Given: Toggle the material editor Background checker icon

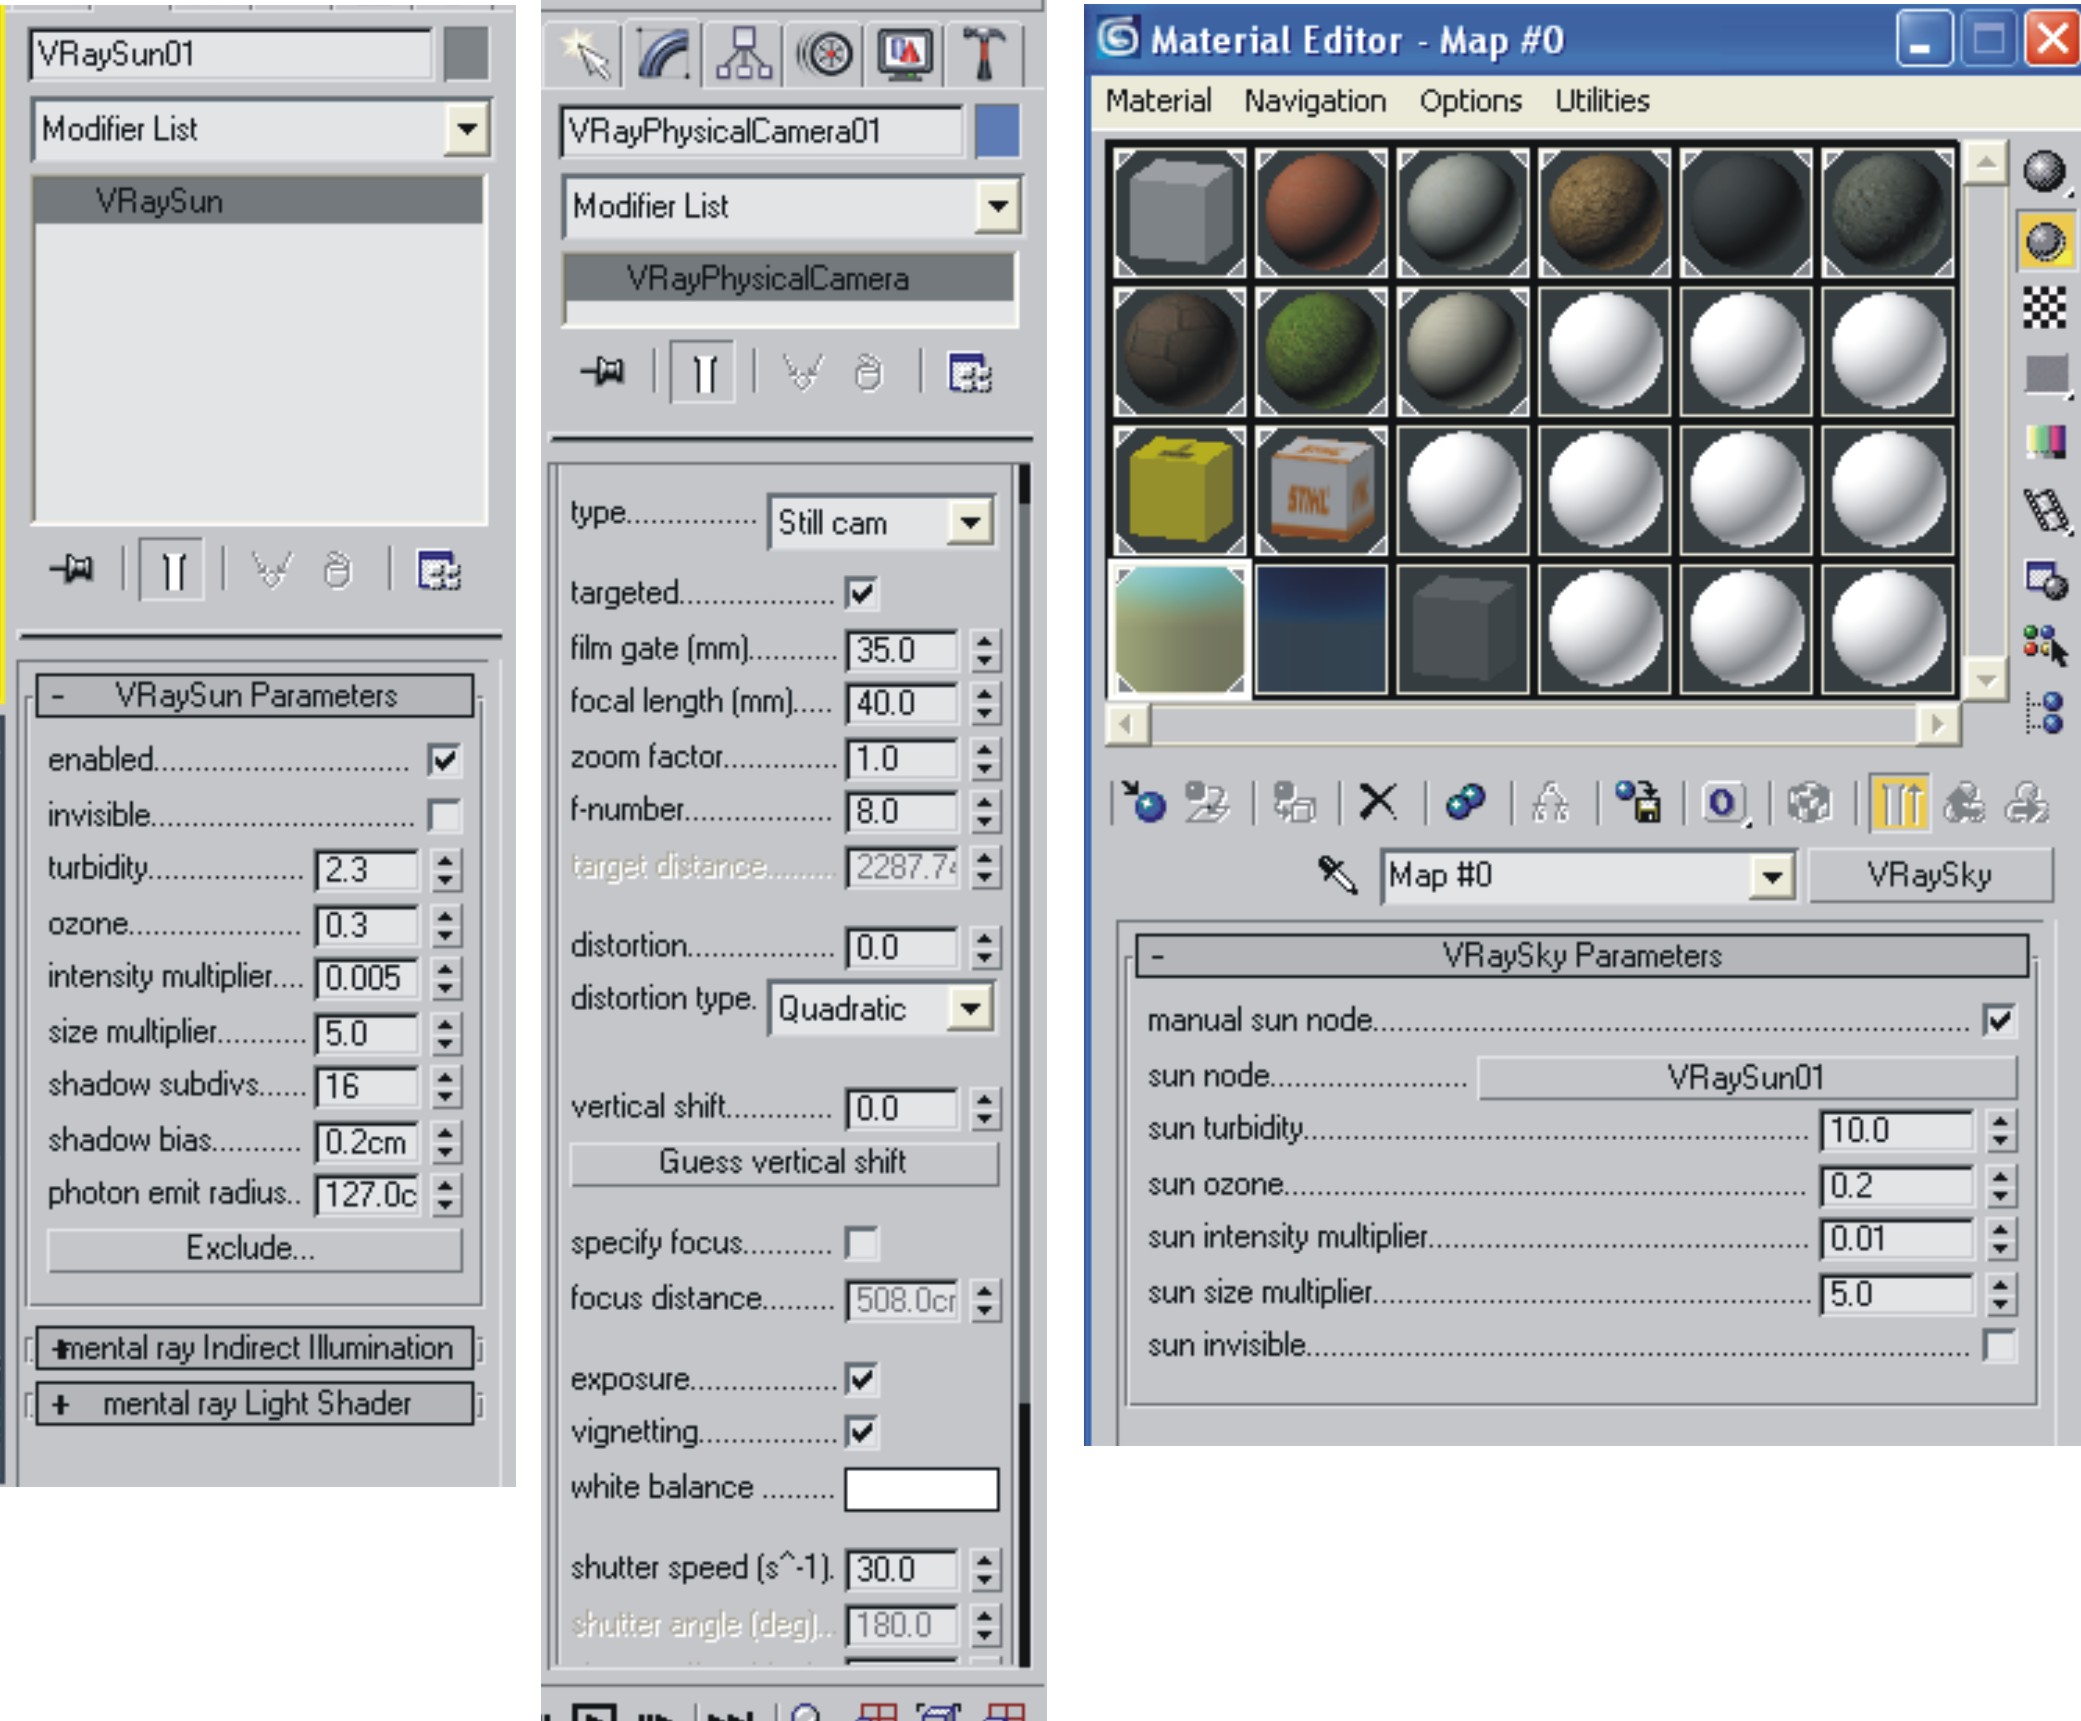Looking at the screenshot, I should [2044, 307].
